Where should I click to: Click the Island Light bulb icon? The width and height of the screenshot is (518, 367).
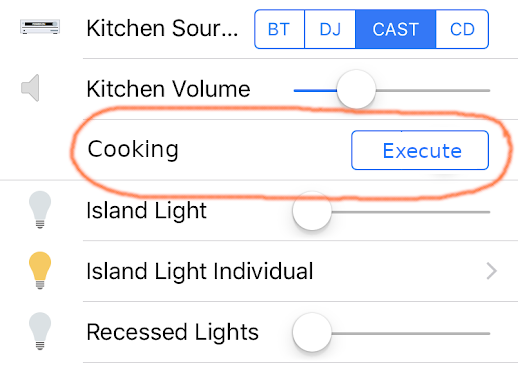pos(40,210)
